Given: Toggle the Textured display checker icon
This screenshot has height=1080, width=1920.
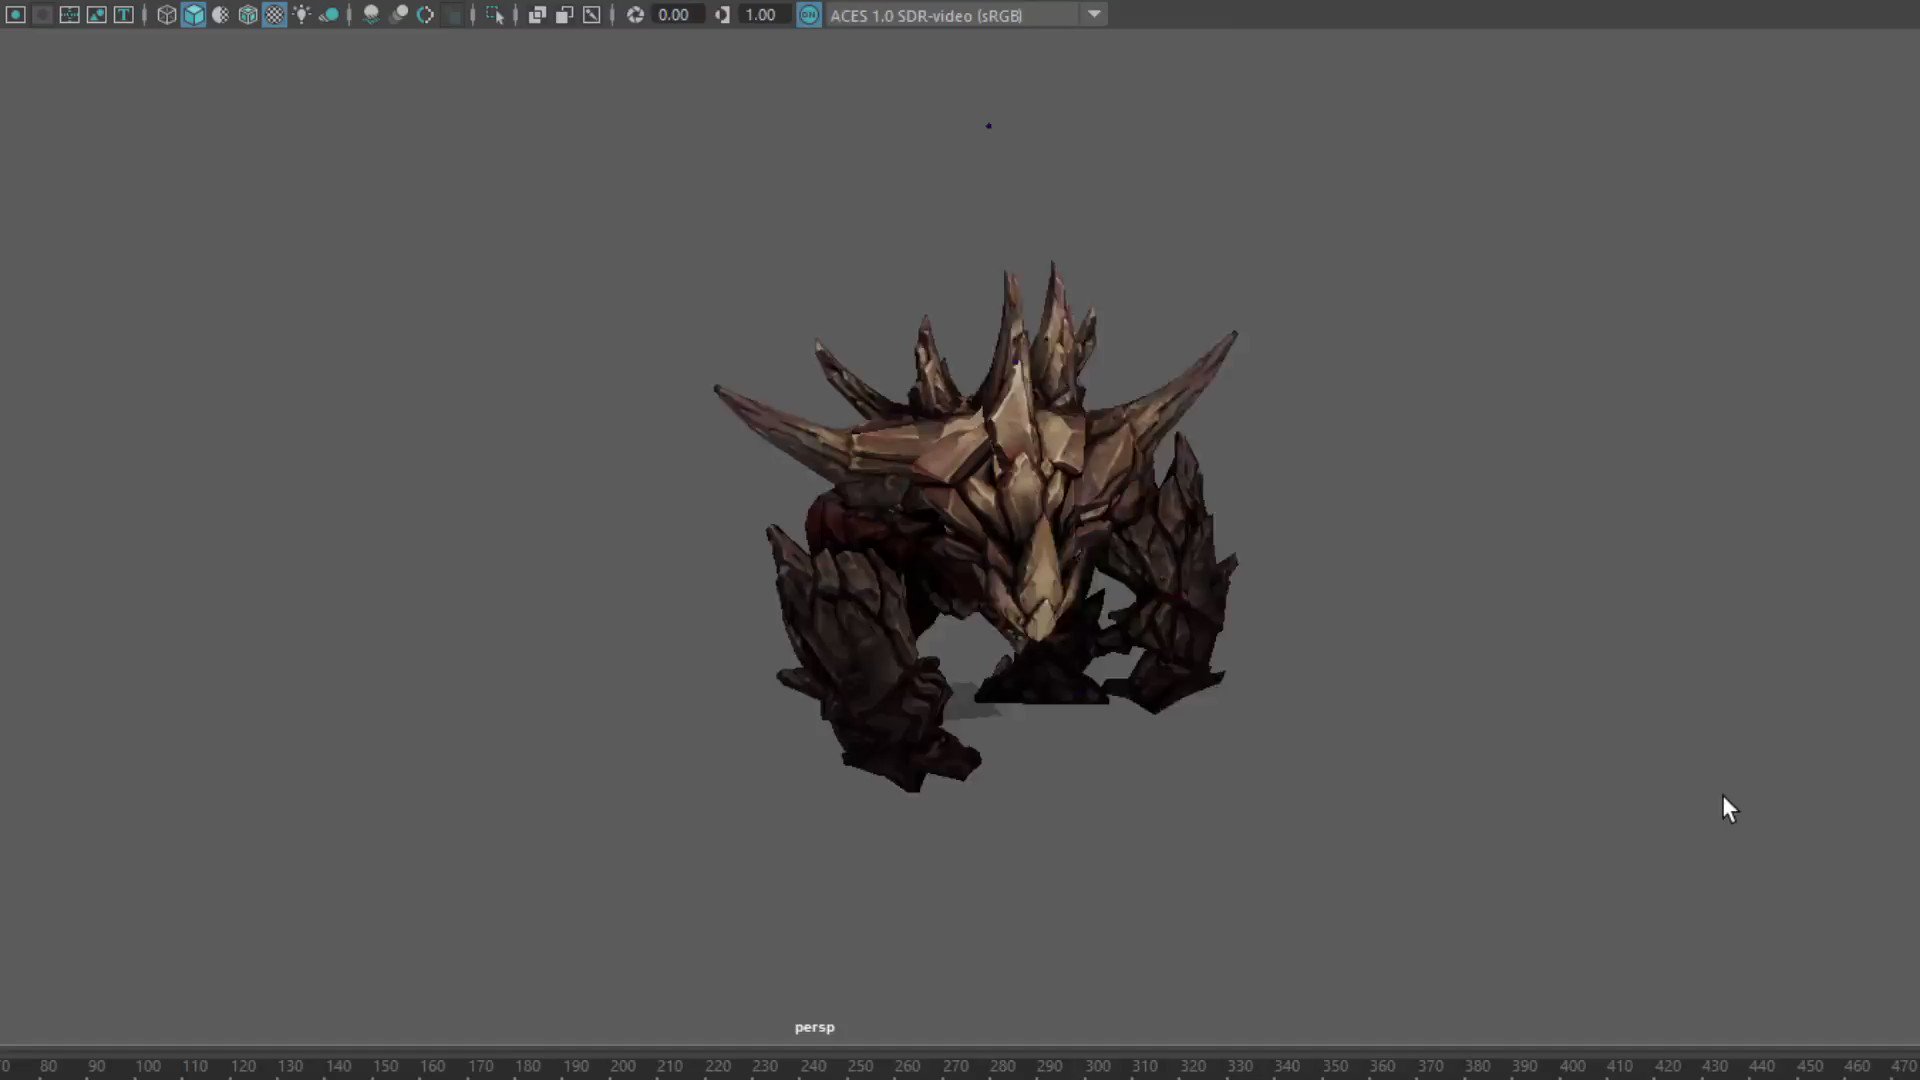Looking at the screenshot, I should point(275,15).
